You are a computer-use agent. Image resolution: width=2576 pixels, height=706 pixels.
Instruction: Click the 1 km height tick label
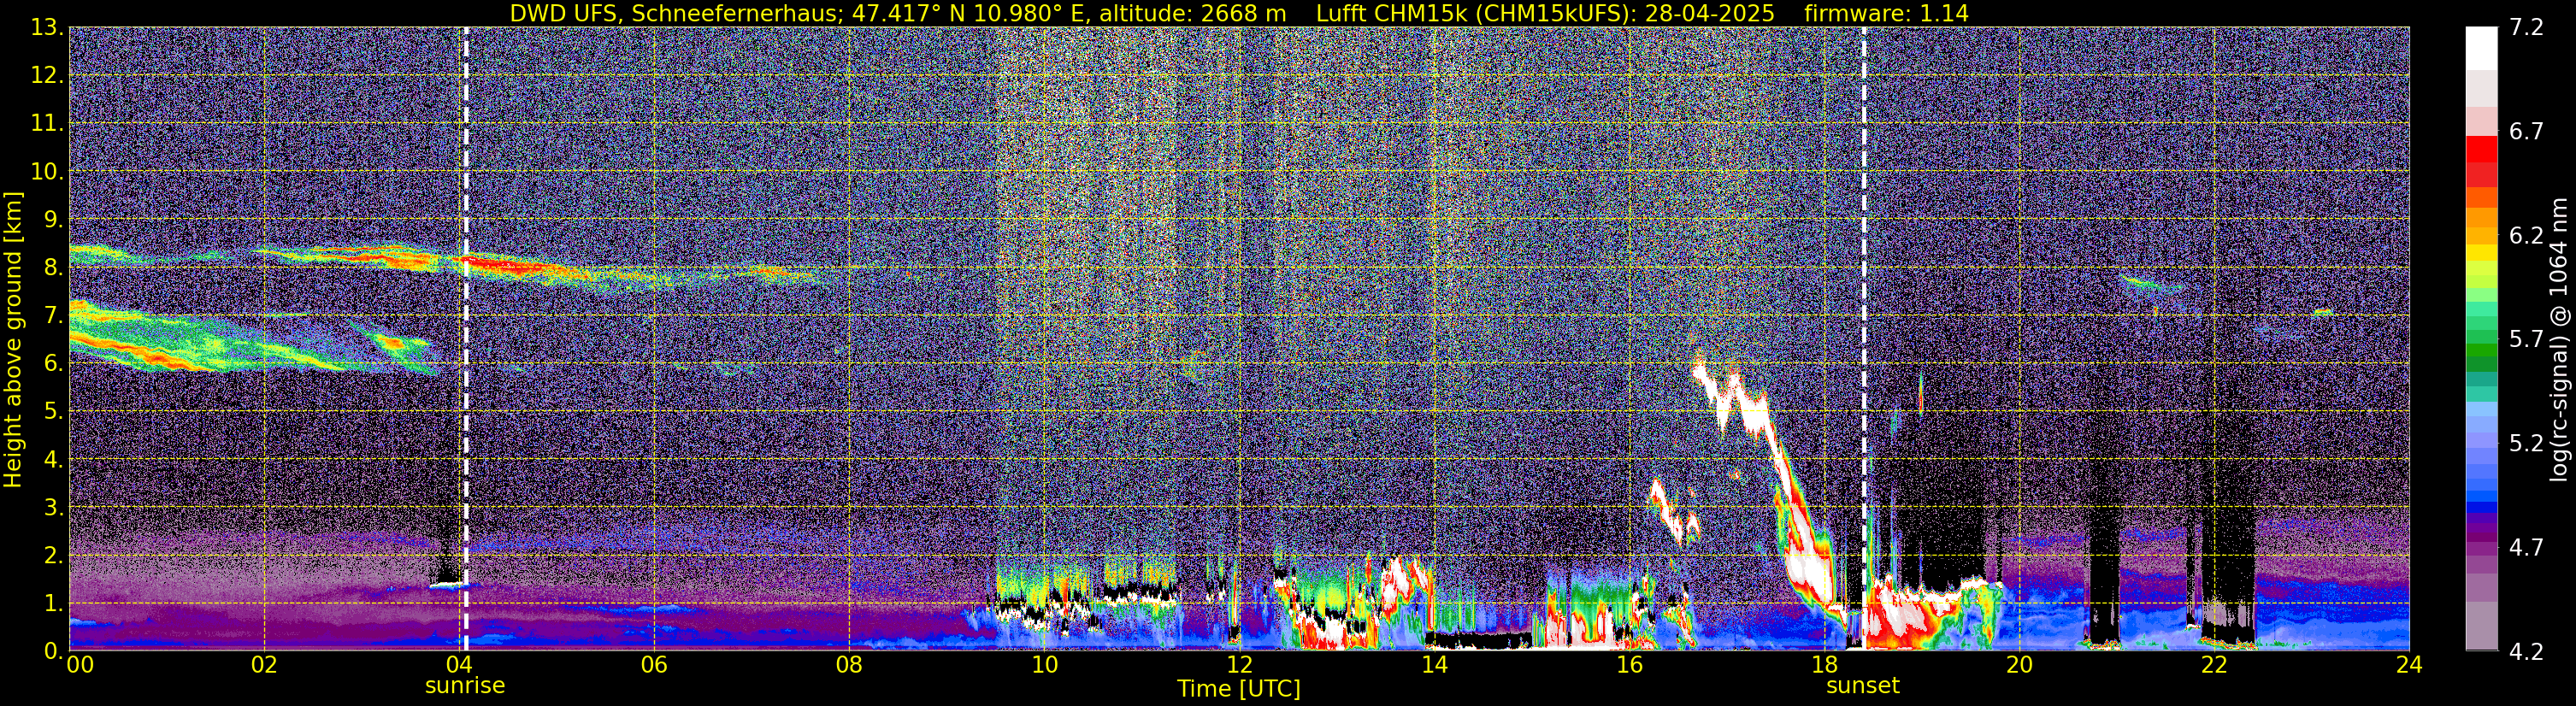click(x=54, y=603)
